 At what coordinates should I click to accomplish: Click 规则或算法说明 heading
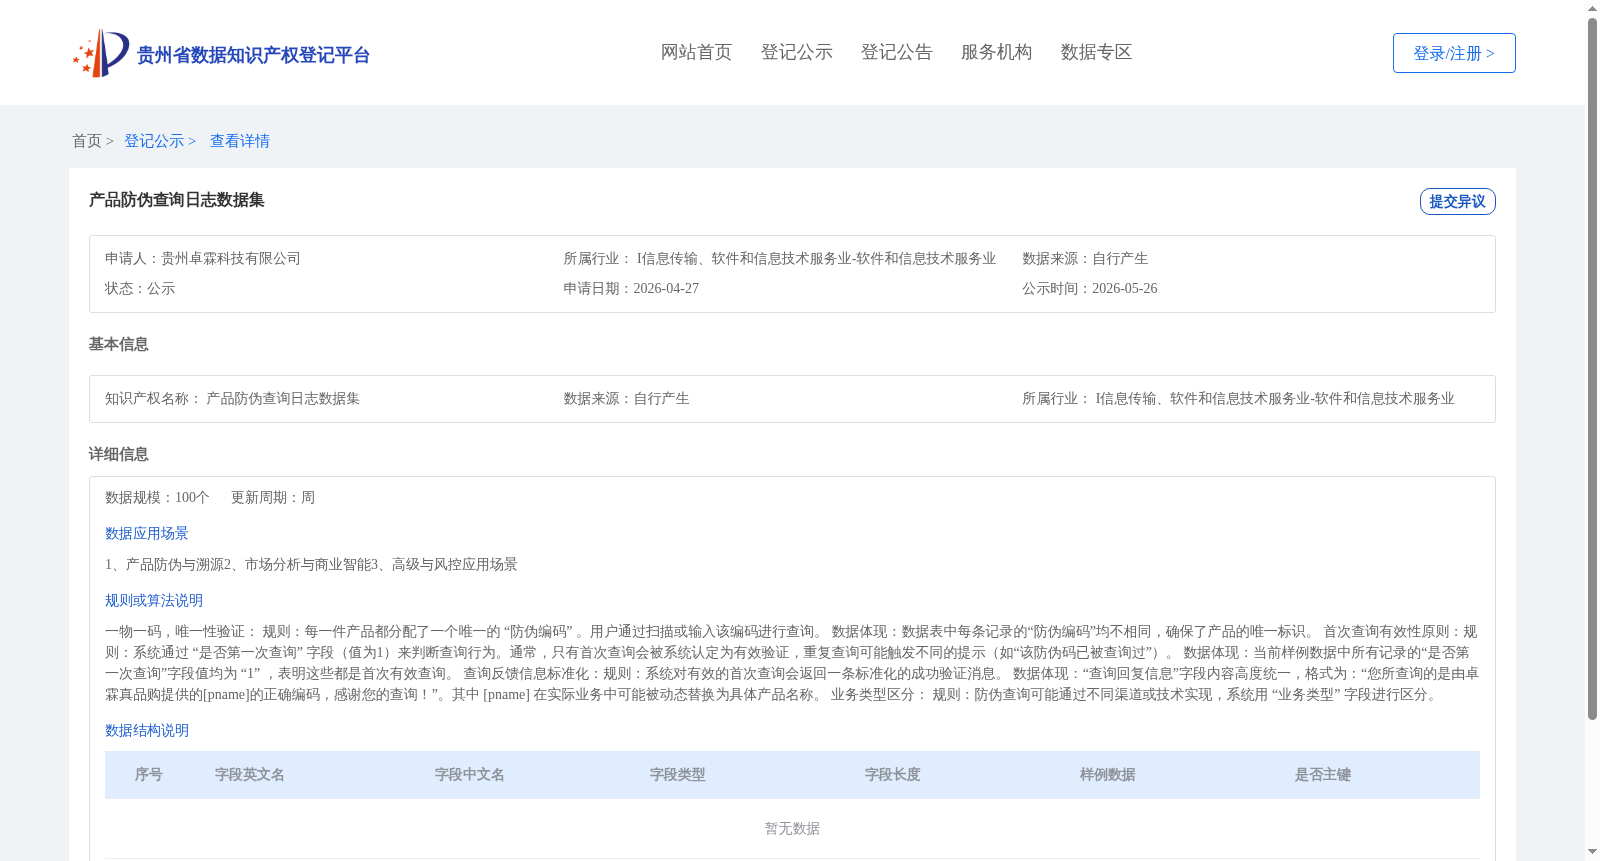(154, 600)
